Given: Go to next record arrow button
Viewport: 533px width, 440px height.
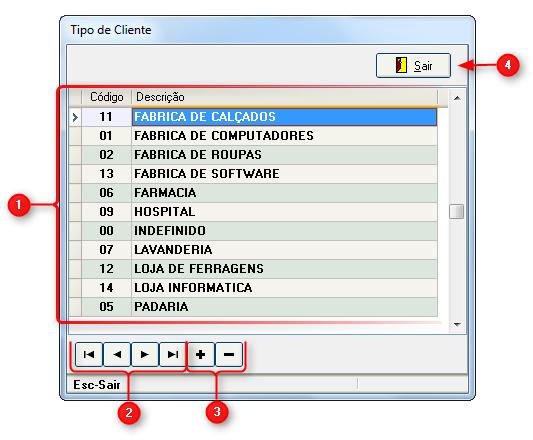Looking at the screenshot, I should (145, 355).
